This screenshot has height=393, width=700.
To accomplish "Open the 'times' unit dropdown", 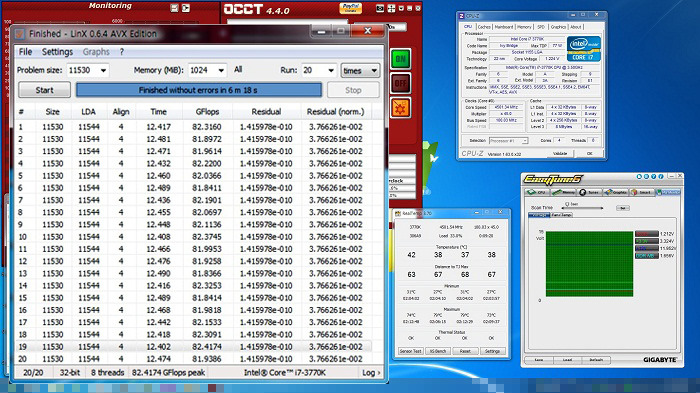I will [360, 70].
